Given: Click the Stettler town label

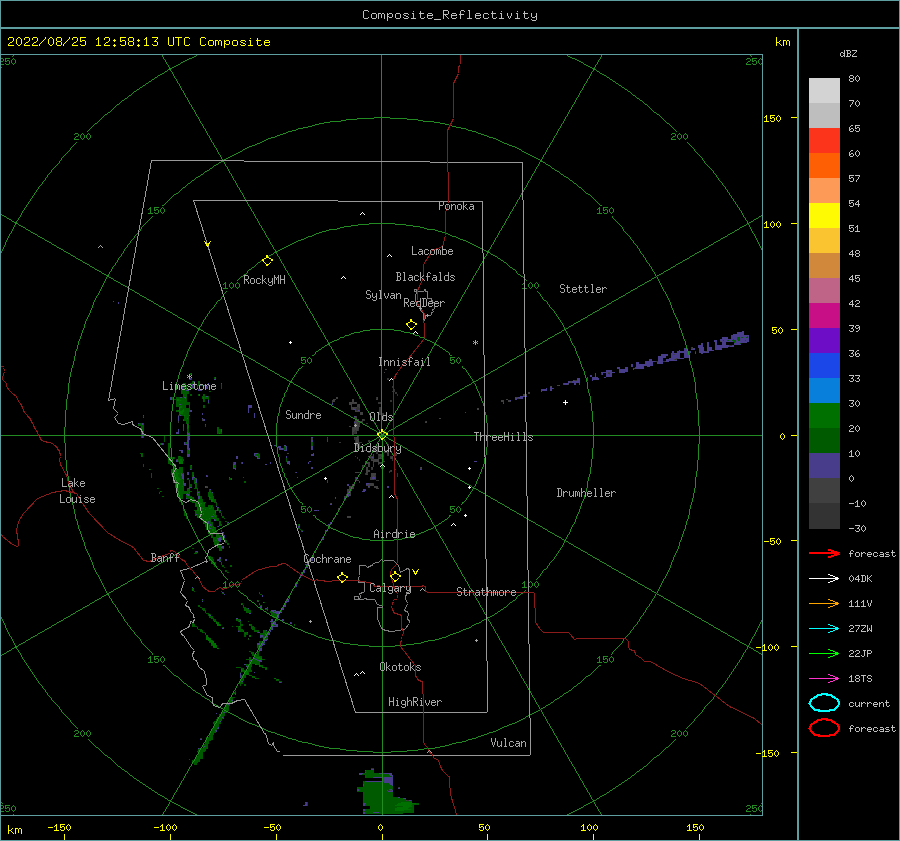Looking at the screenshot, I should pyautogui.click(x=583, y=289).
